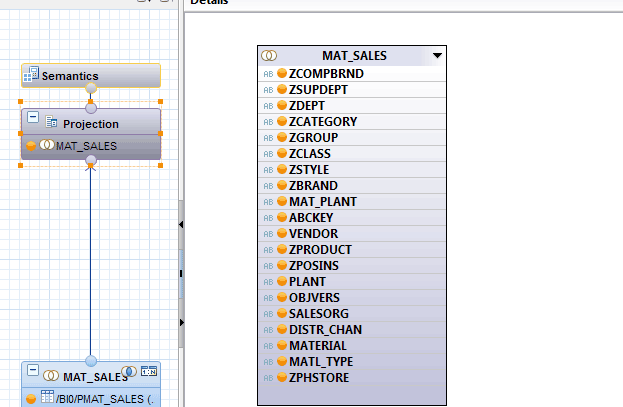Click orange dot beside ZSTYLE
This screenshot has height=407, width=623.
(x=282, y=169)
